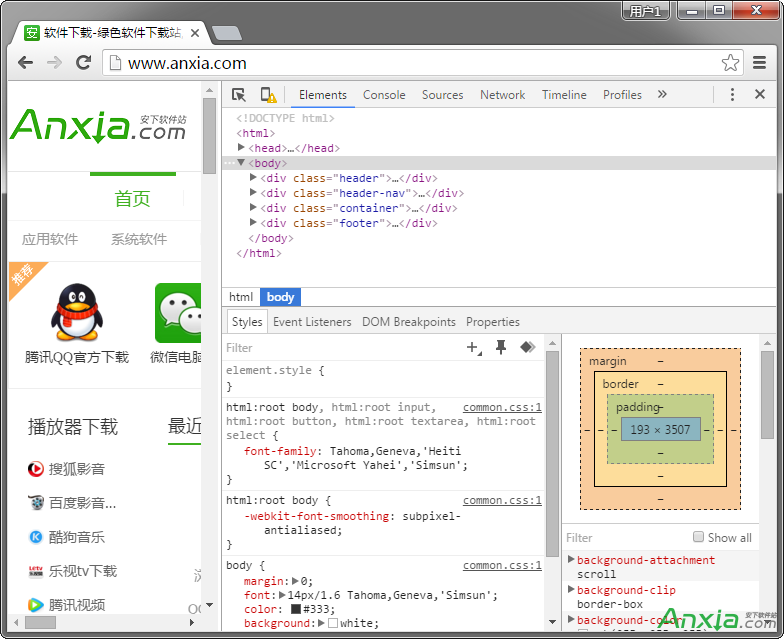Open the Profiles tab
Image resolution: width=784 pixels, height=639 pixels.
pyautogui.click(x=622, y=94)
